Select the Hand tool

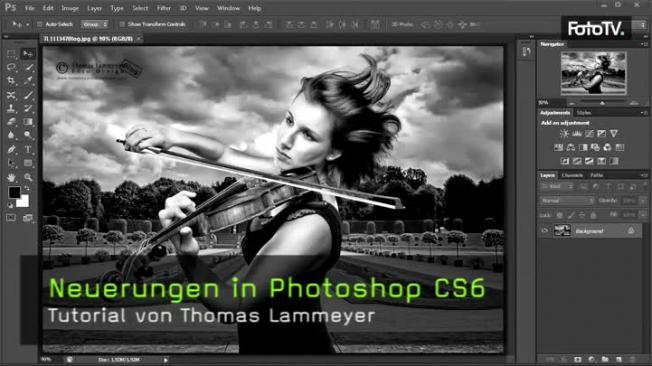pos(11,177)
